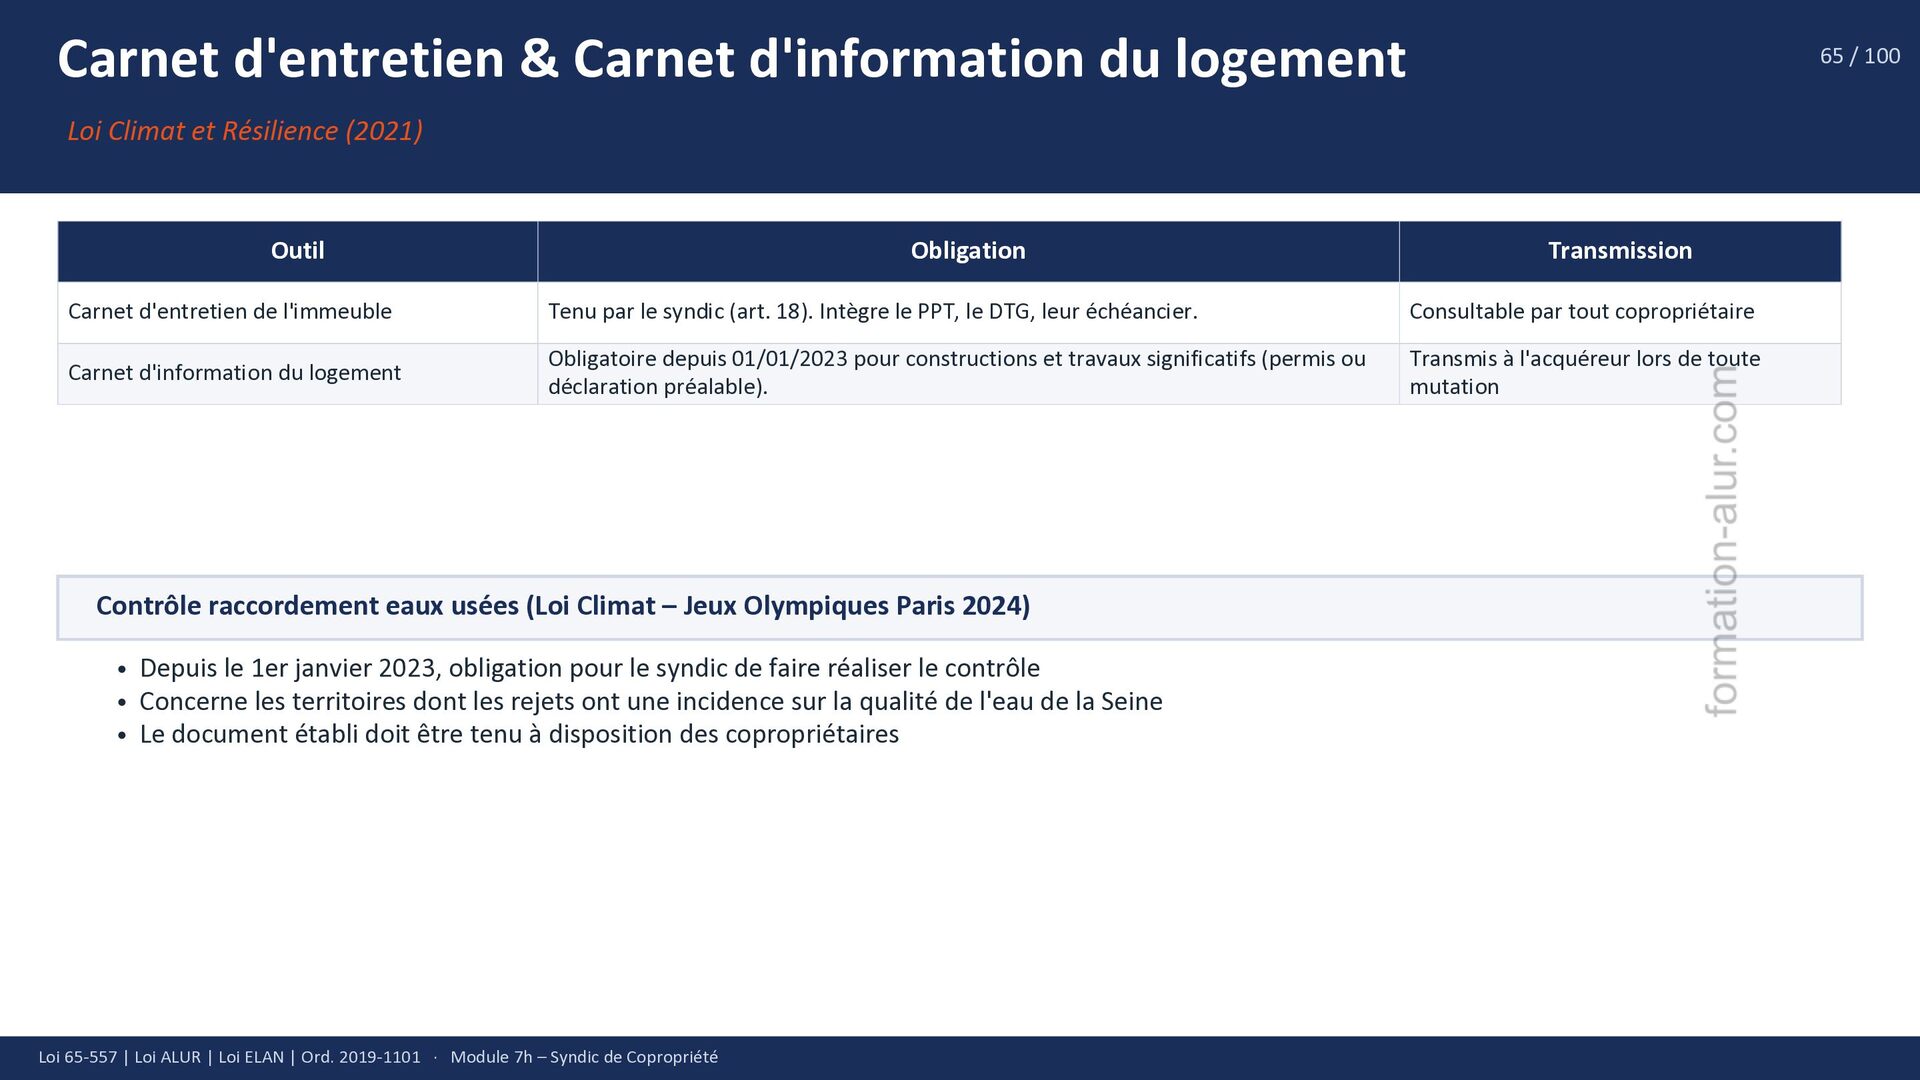Screen dimensions: 1920x1080
Task: Click footer text 'Loi 65-557 | Loi ALUR'
Action: point(119,1057)
